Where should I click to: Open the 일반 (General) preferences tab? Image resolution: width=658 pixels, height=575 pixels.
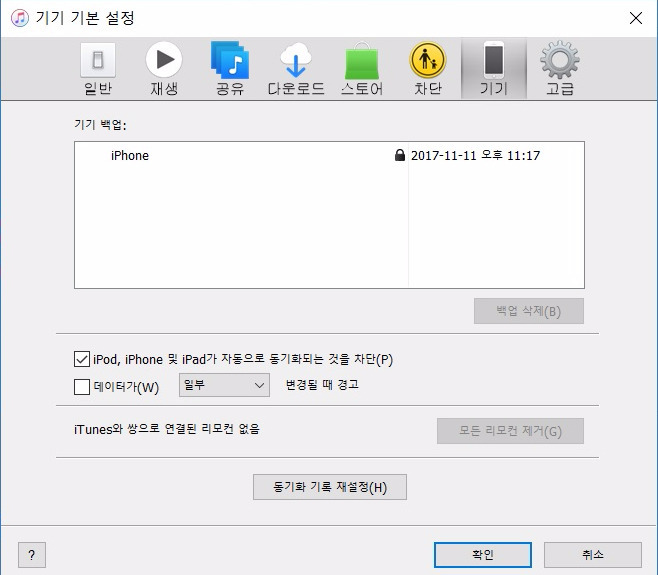click(98, 69)
